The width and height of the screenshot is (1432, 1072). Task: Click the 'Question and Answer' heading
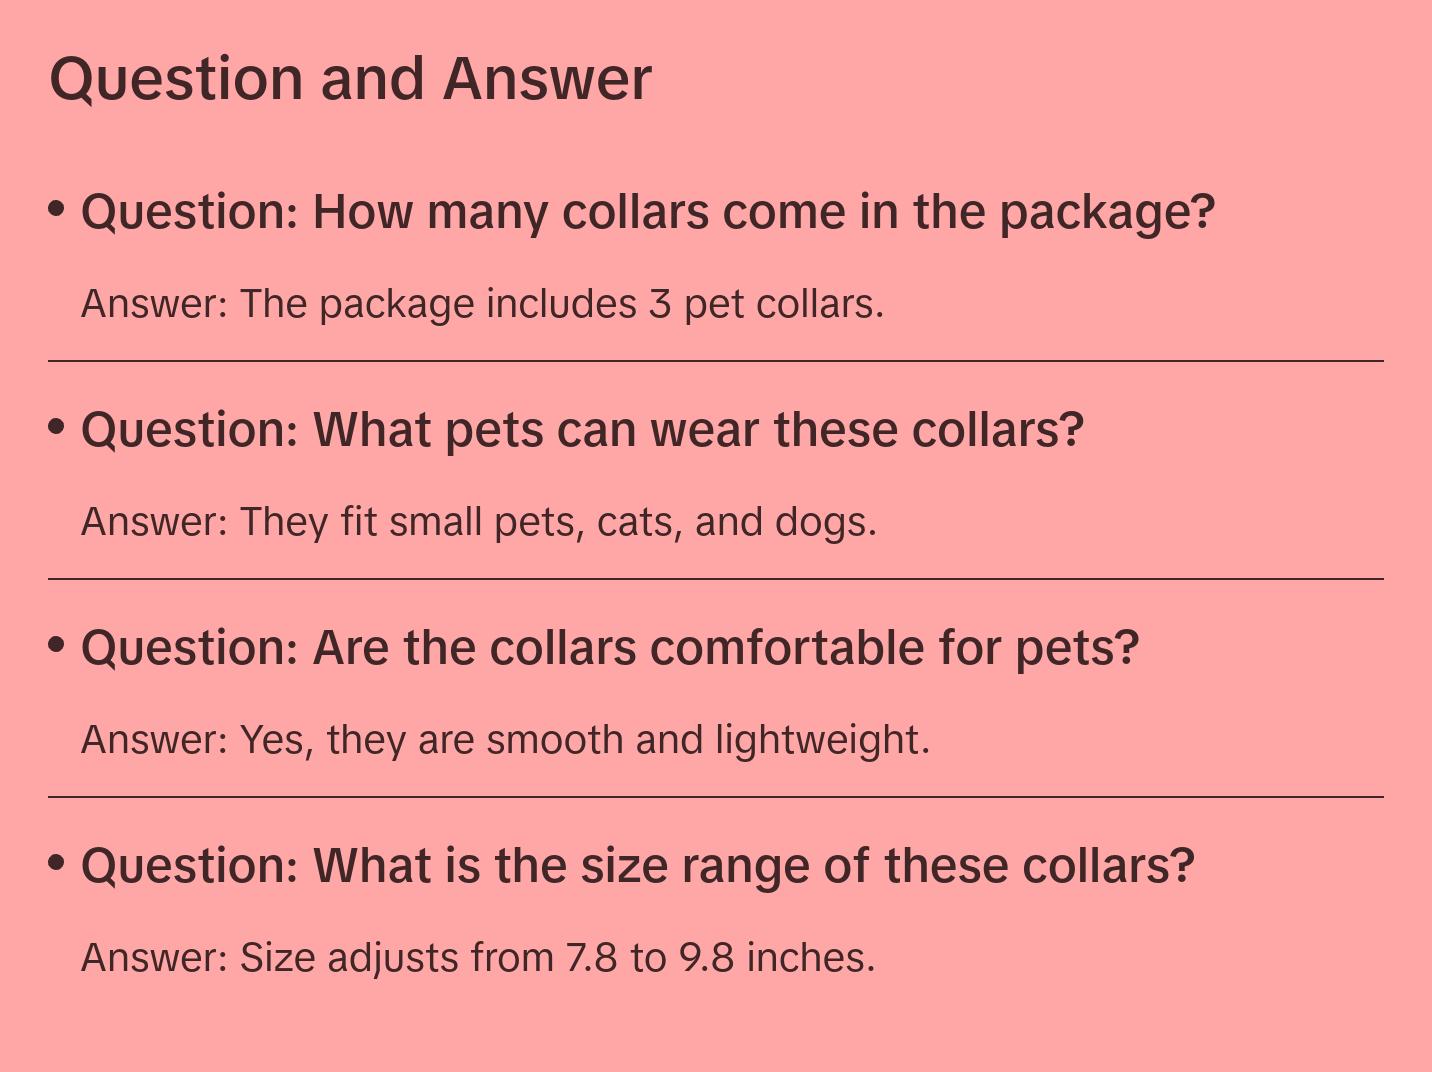(350, 78)
